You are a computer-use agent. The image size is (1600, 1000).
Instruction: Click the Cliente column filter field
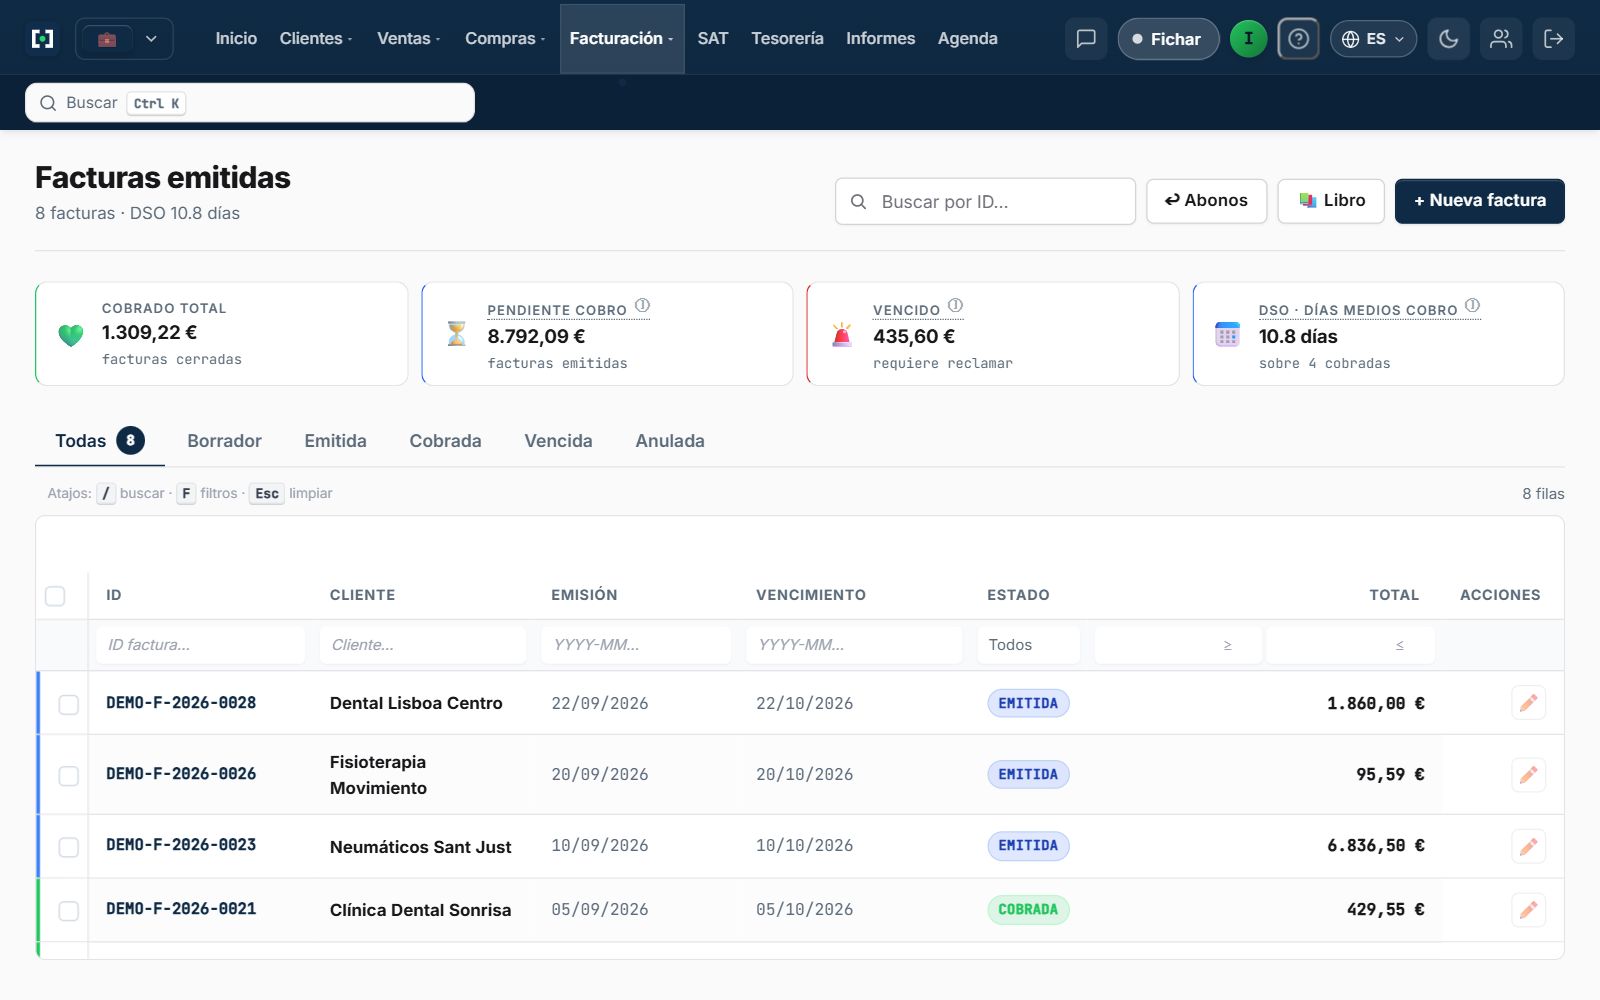pos(423,645)
